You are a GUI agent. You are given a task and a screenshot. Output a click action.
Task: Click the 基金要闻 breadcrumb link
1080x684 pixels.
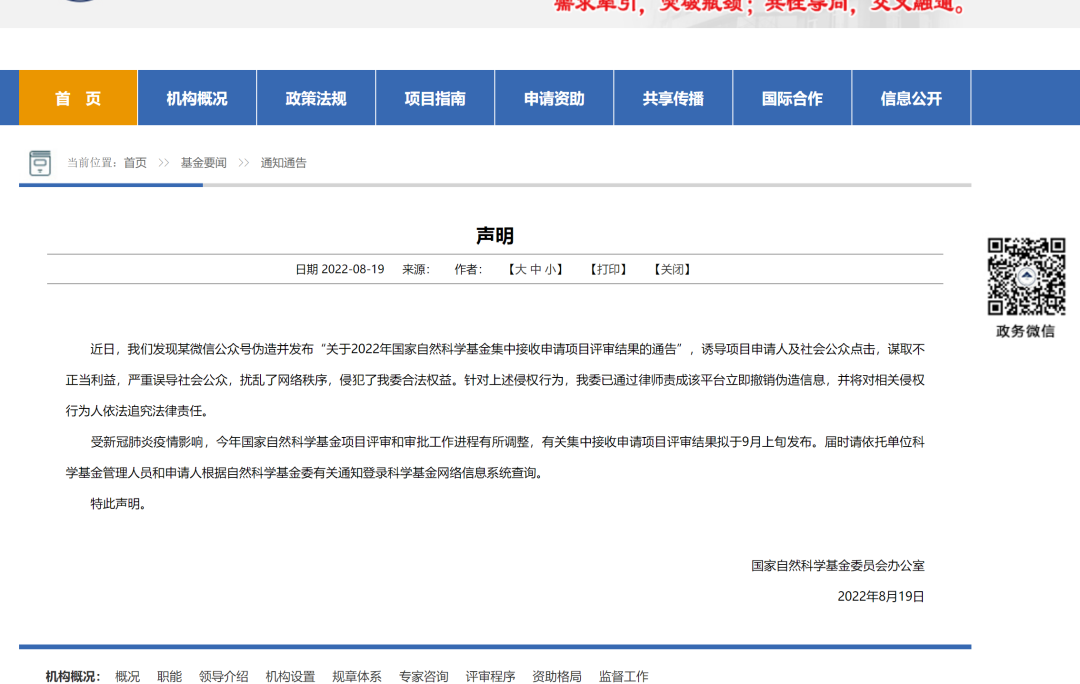pyautogui.click(x=203, y=163)
